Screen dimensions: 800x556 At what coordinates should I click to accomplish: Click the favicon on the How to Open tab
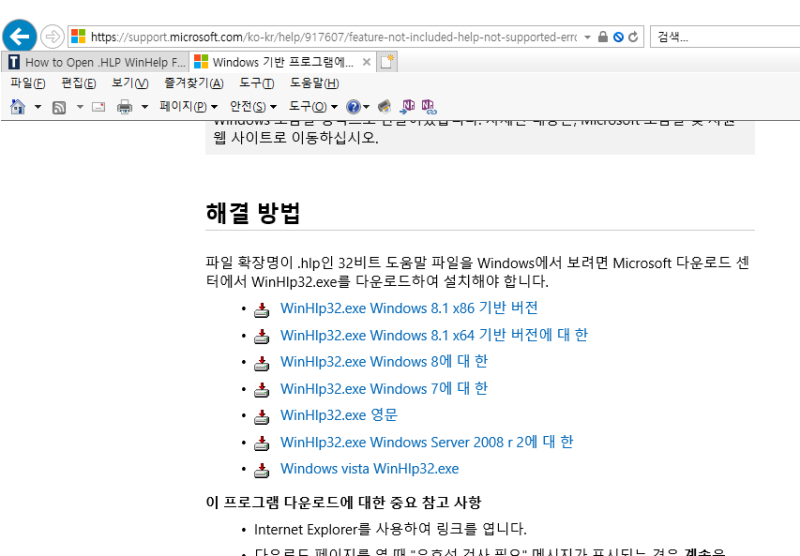(x=14, y=62)
